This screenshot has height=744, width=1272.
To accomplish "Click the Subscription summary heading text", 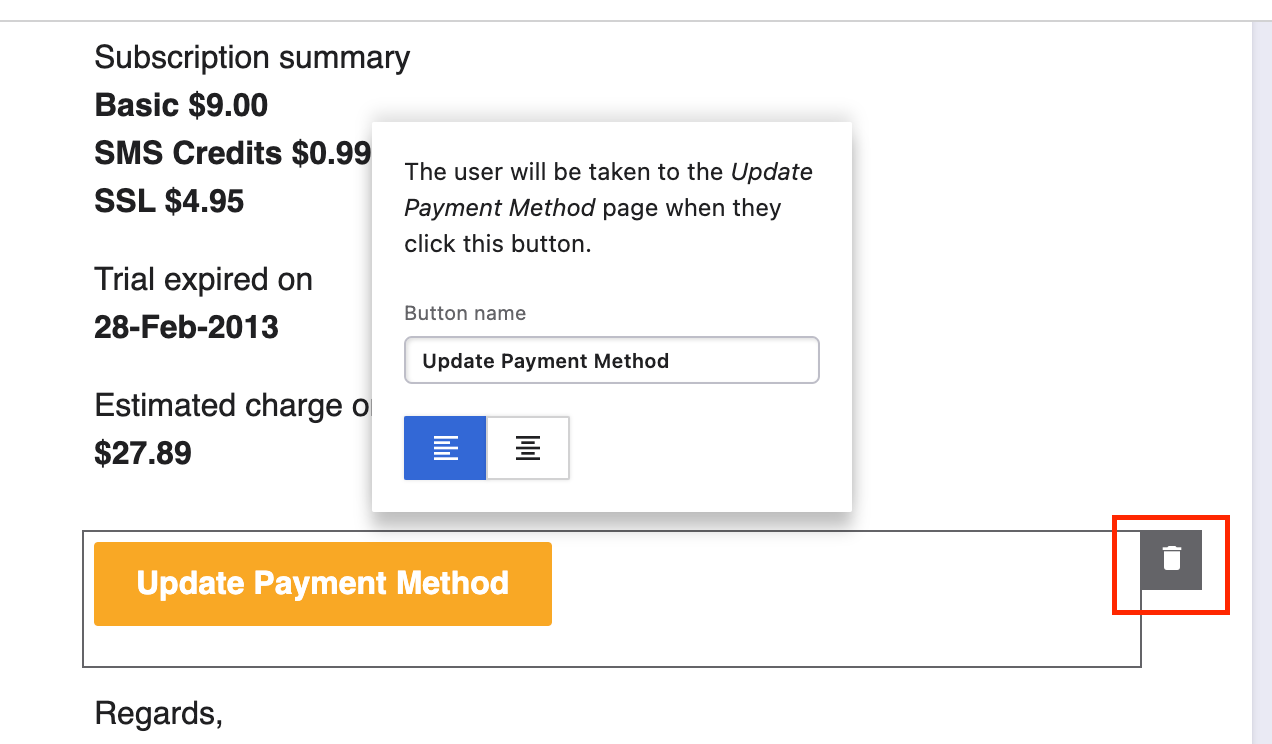I will (x=252, y=58).
